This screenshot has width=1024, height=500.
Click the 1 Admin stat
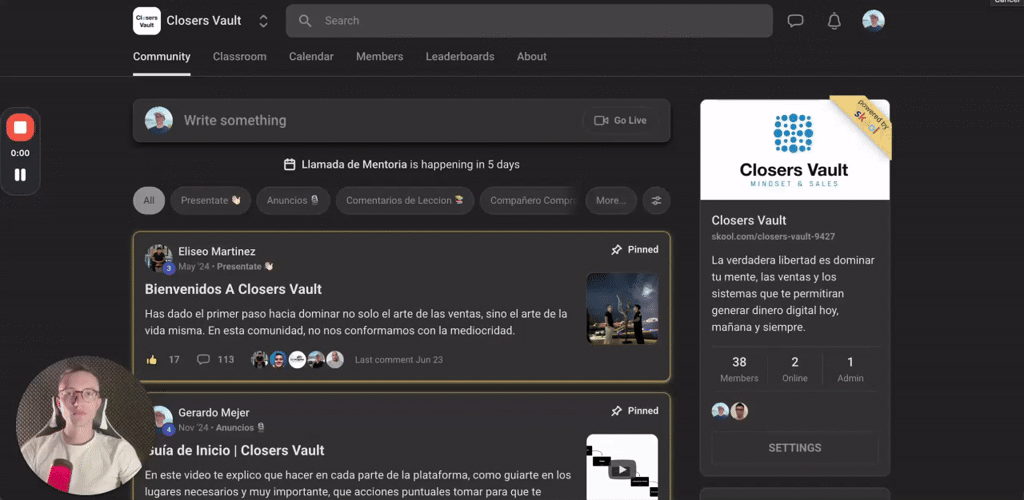[x=850, y=369]
